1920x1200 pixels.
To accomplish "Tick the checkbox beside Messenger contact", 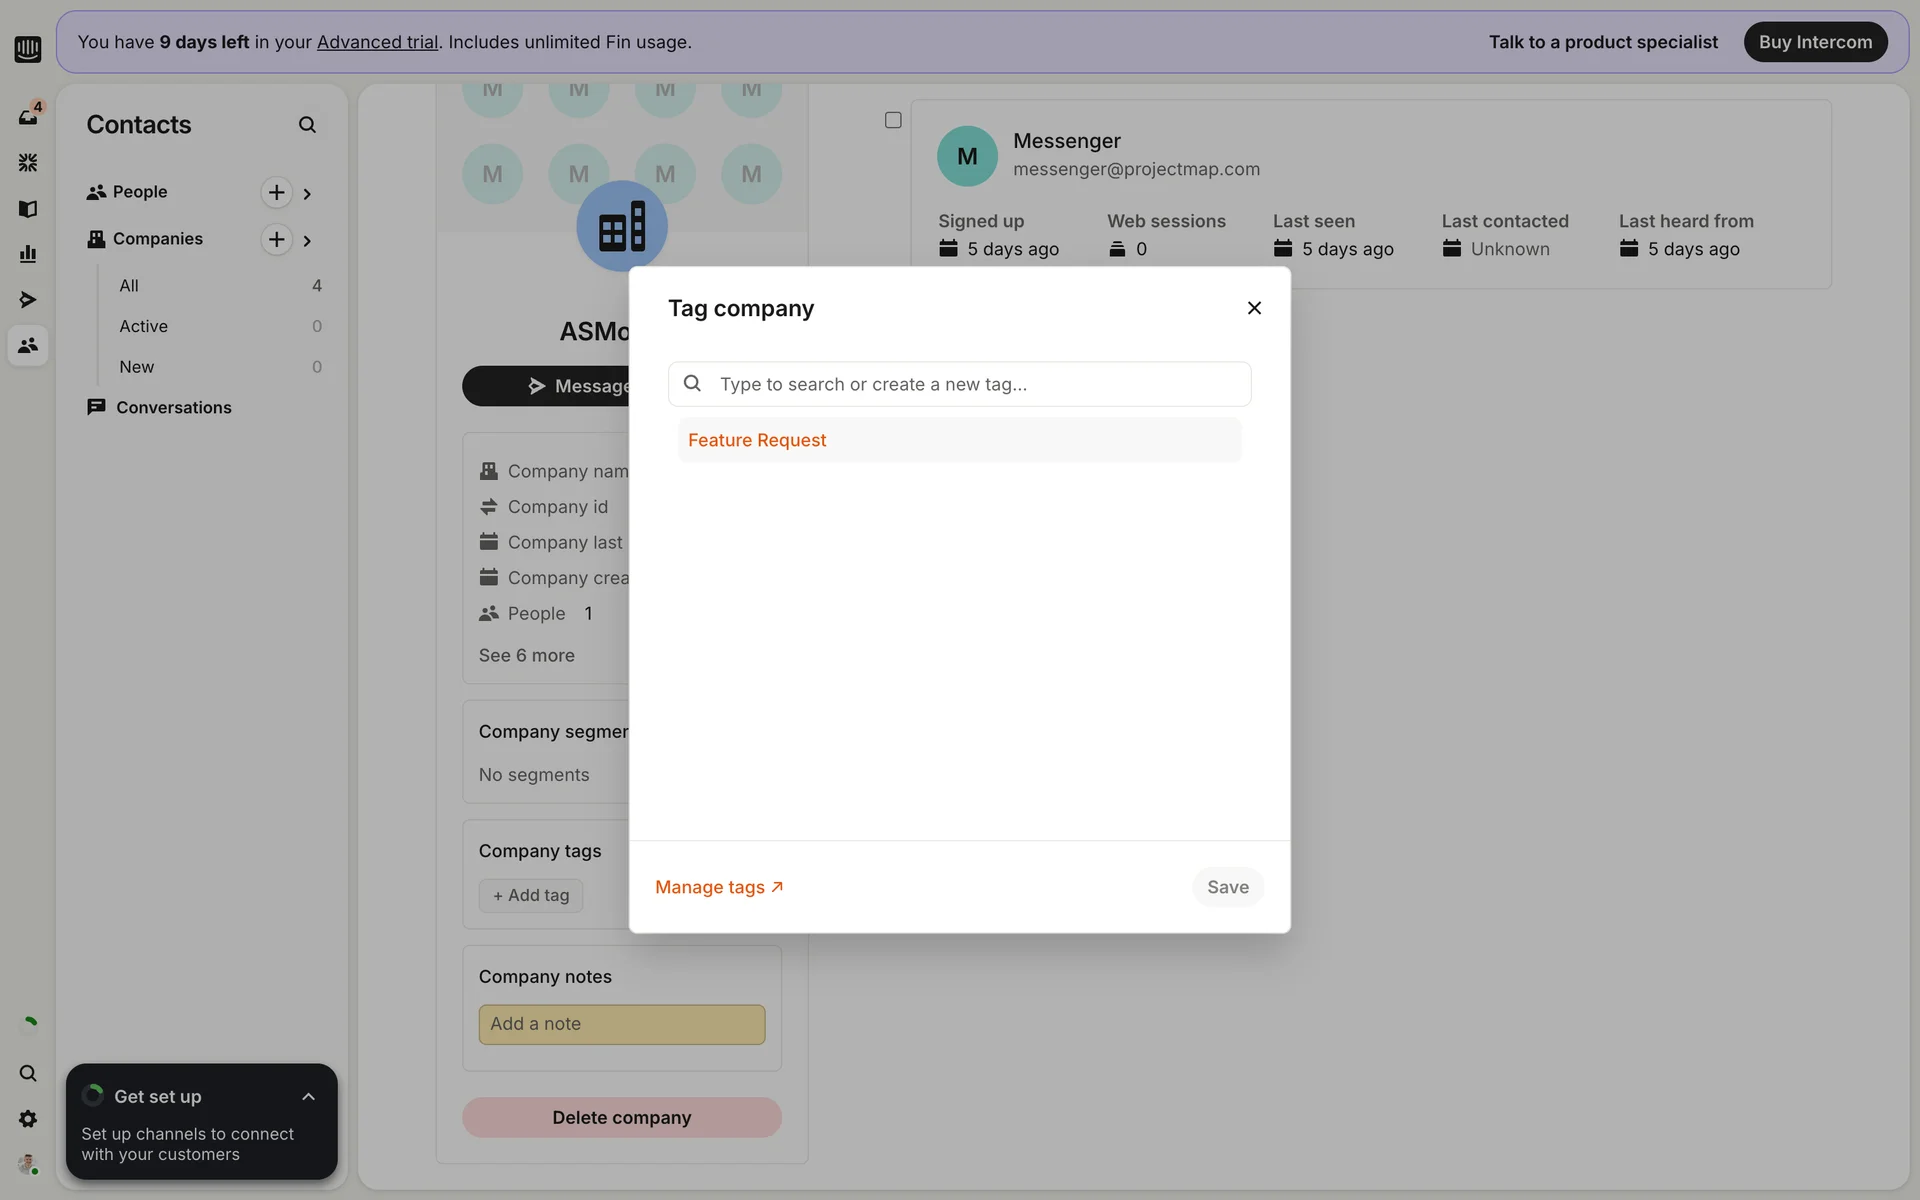I will [893, 120].
